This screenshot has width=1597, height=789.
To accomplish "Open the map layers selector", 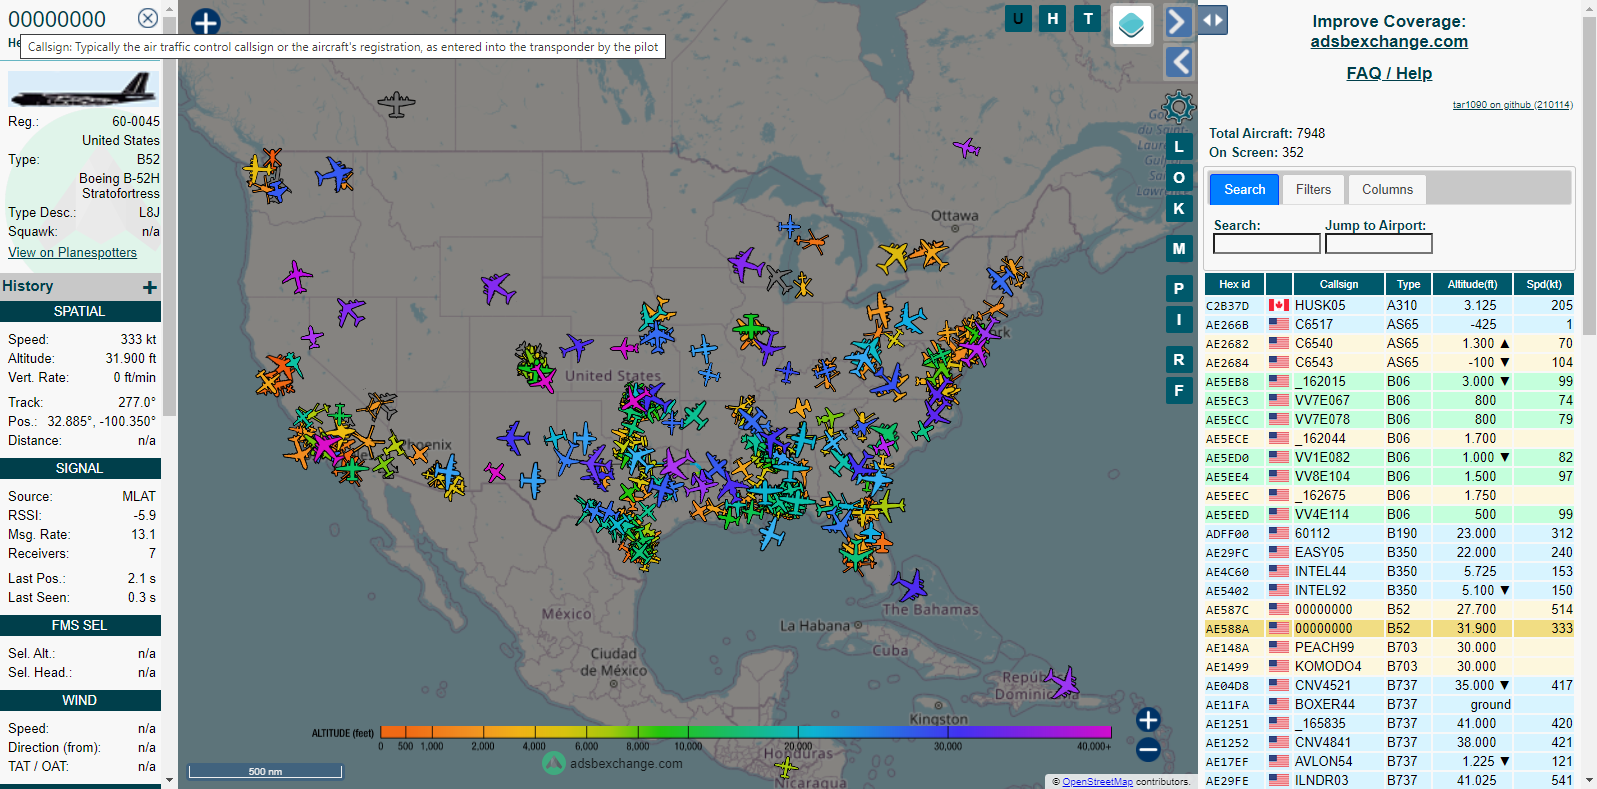I will (1131, 24).
